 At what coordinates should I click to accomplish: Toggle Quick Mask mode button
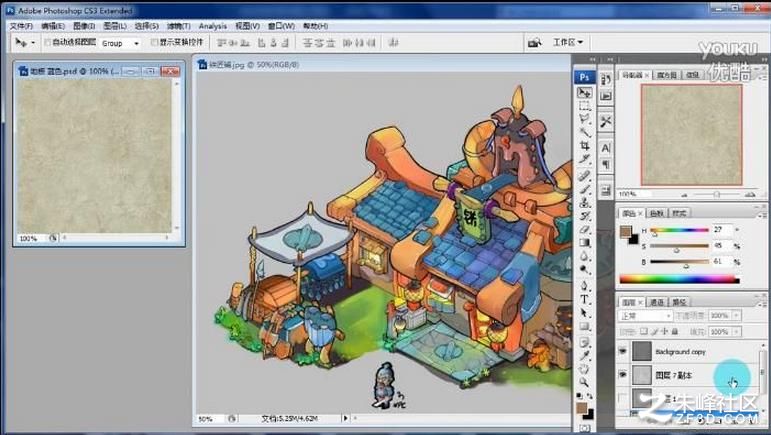(584, 428)
